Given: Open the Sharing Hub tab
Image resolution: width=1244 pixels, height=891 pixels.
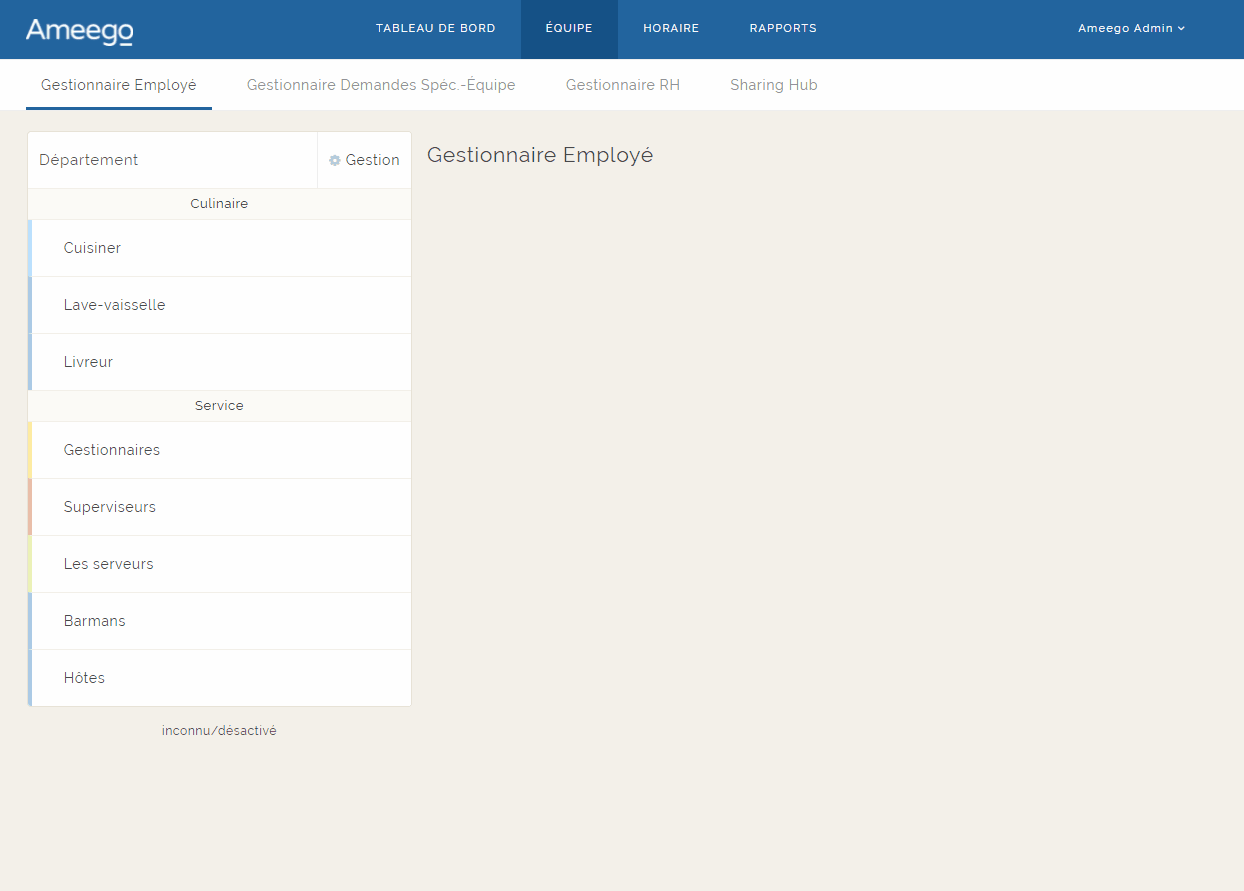Looking at the screenshot, I should 773,85.
